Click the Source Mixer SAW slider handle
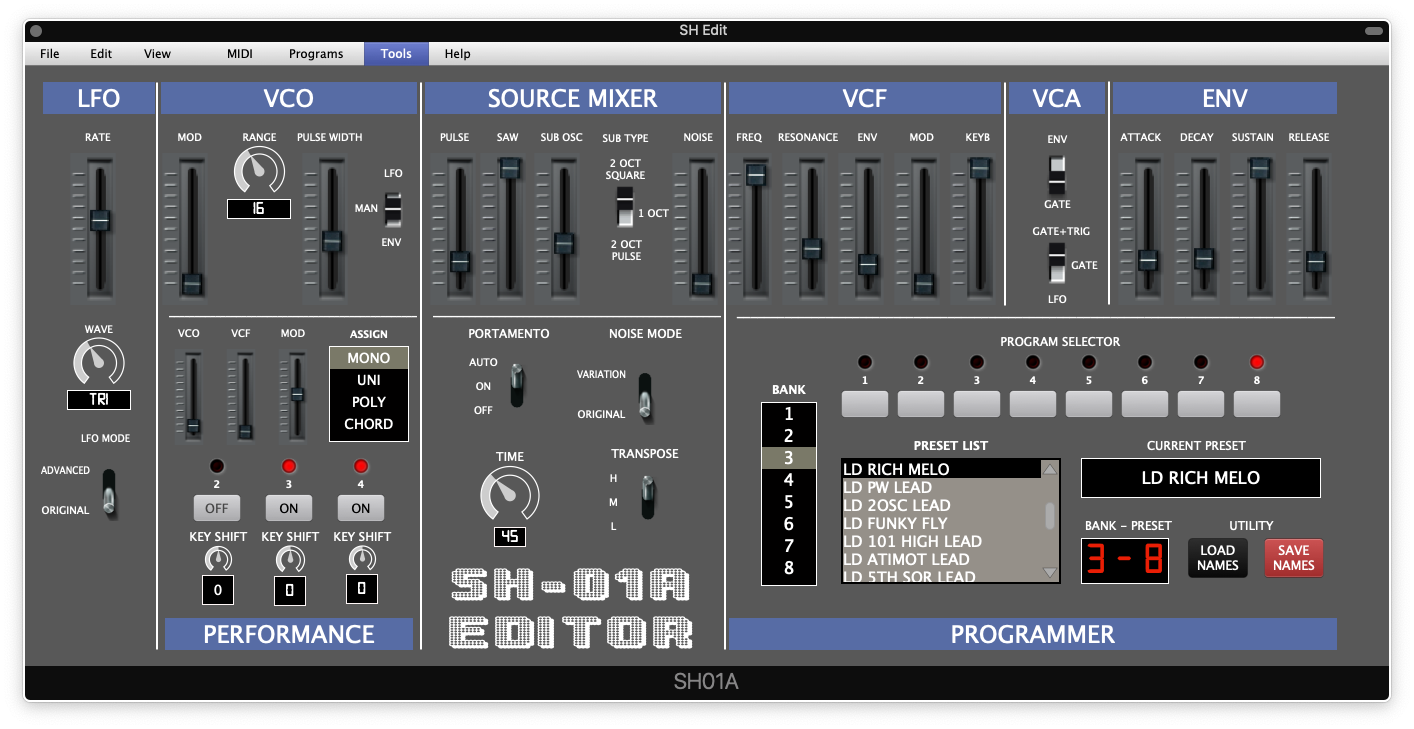Image resolution: width=1414 pixels, height=729 pixels. pyautogui.click(x=510, y=170)
